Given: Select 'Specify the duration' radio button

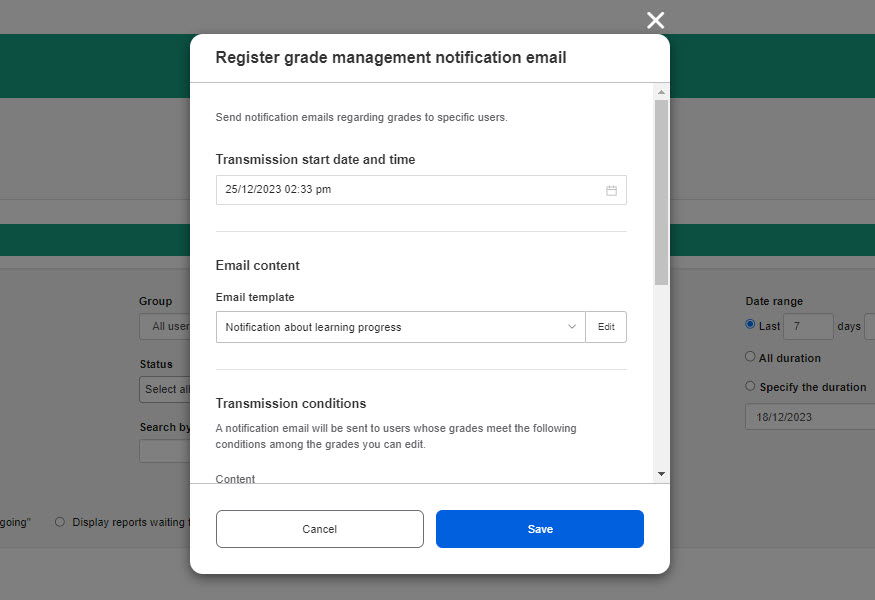Looking at the screenshot, I should click(751, 386).
